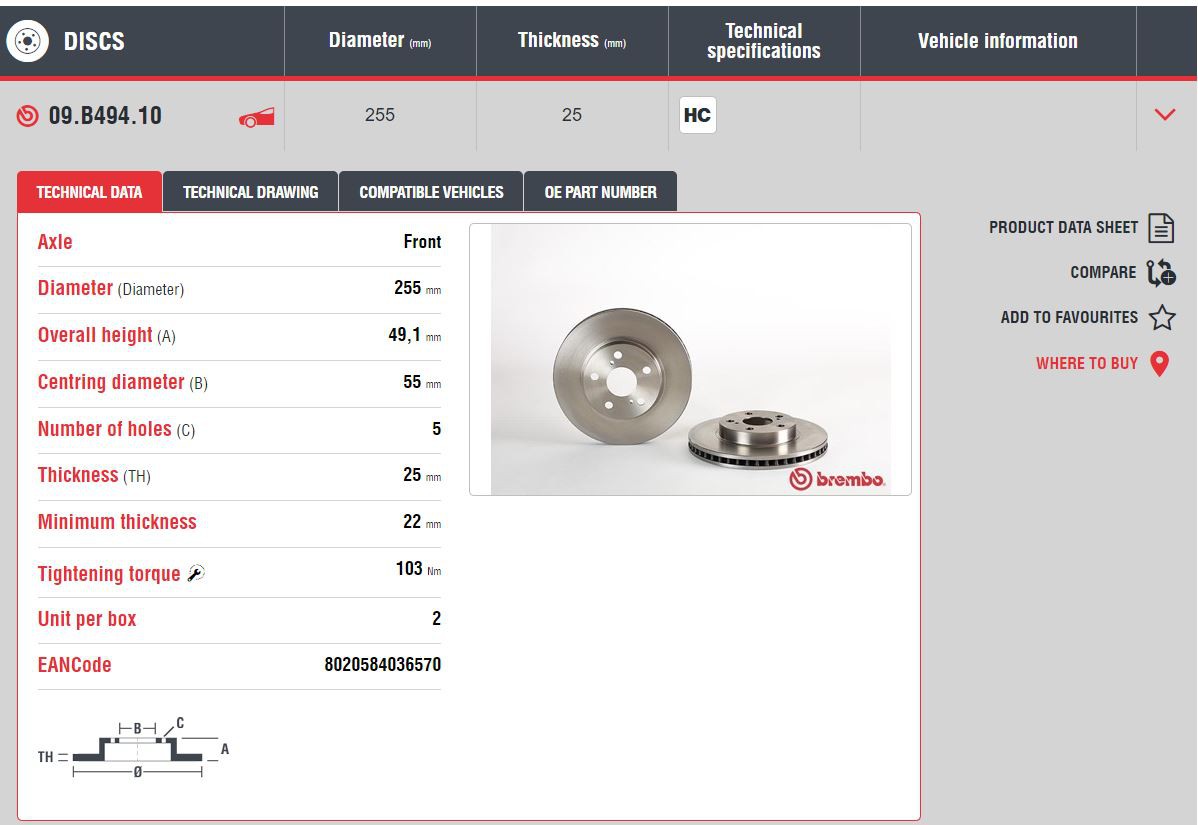Click the Add To Favourites text
Viewport: 1198px width, 825px height.
[x=1068, y=318]
